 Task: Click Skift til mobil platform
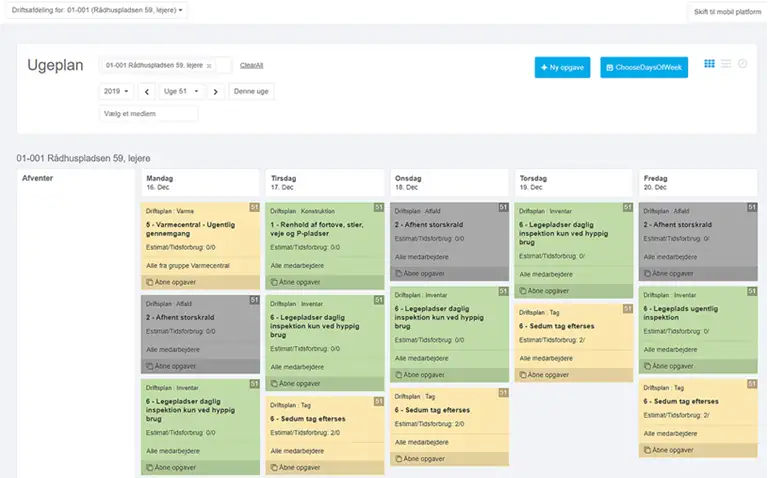[725, 12]
